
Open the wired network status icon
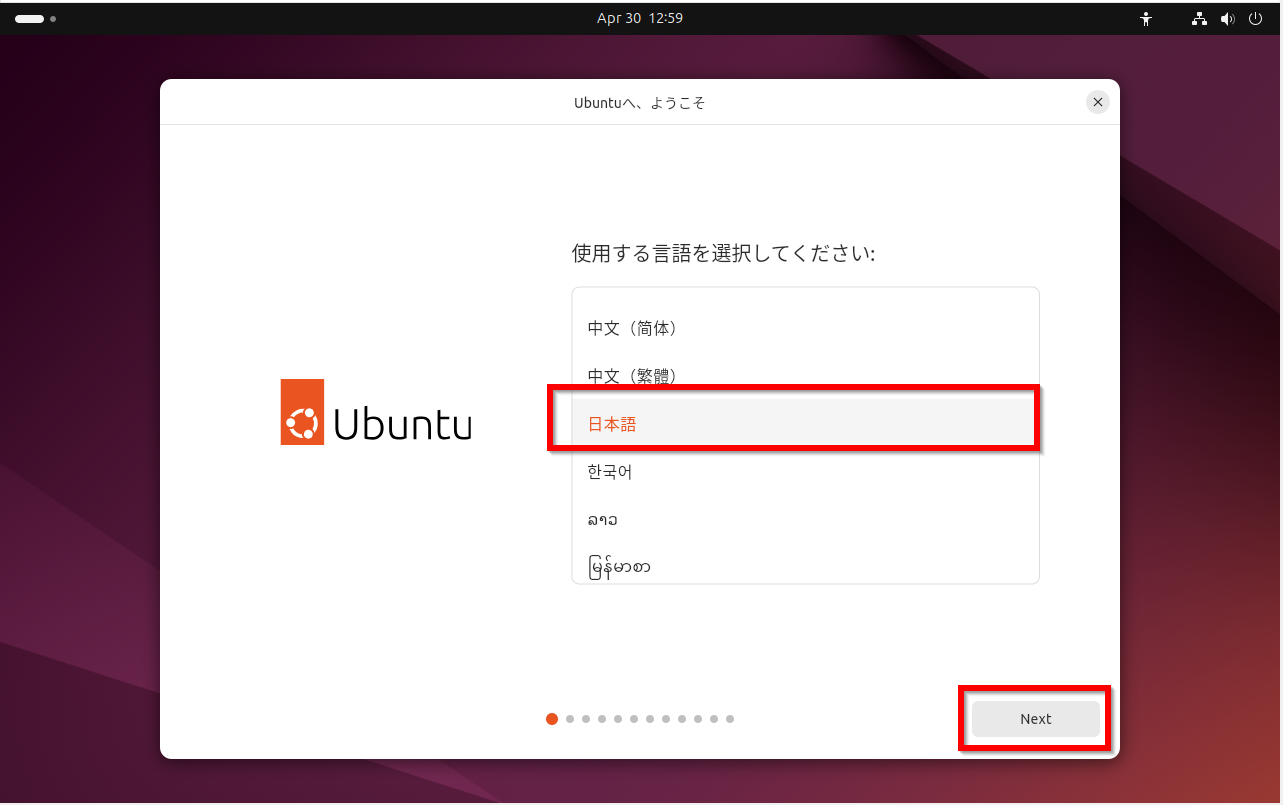click(x=1200, y=18)
